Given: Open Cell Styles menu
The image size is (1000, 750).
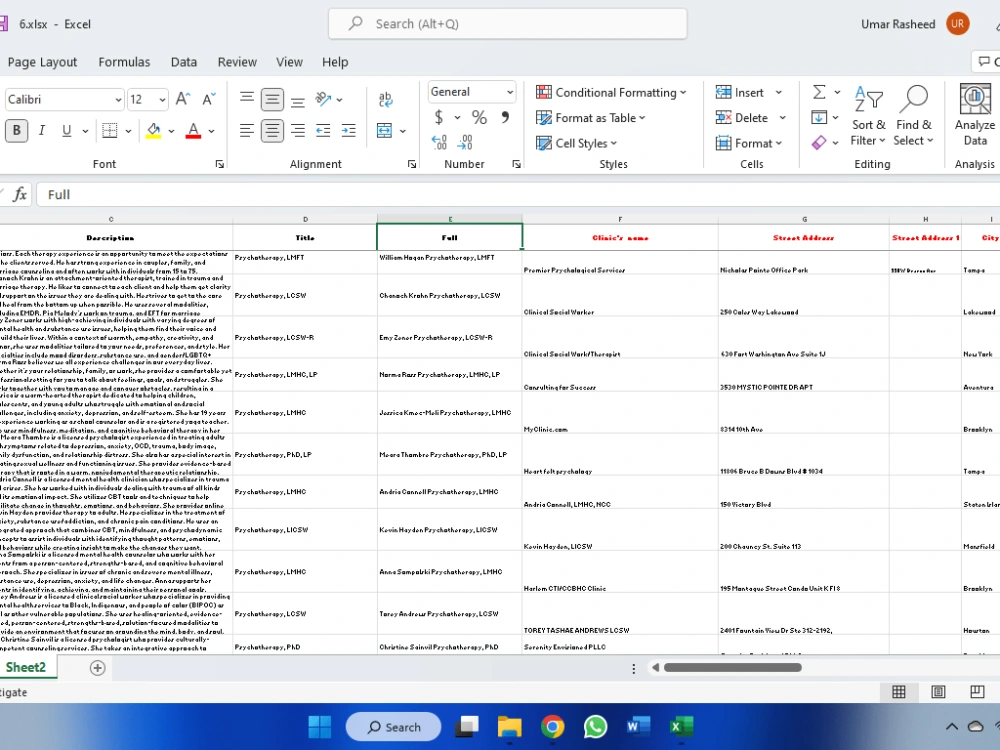Looking at the screenshot, I should 577,143.
